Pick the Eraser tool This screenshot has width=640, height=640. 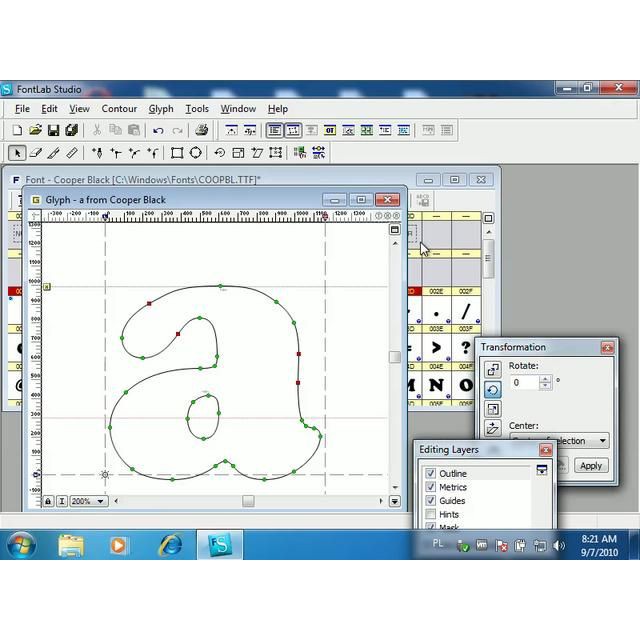(36, 153)
